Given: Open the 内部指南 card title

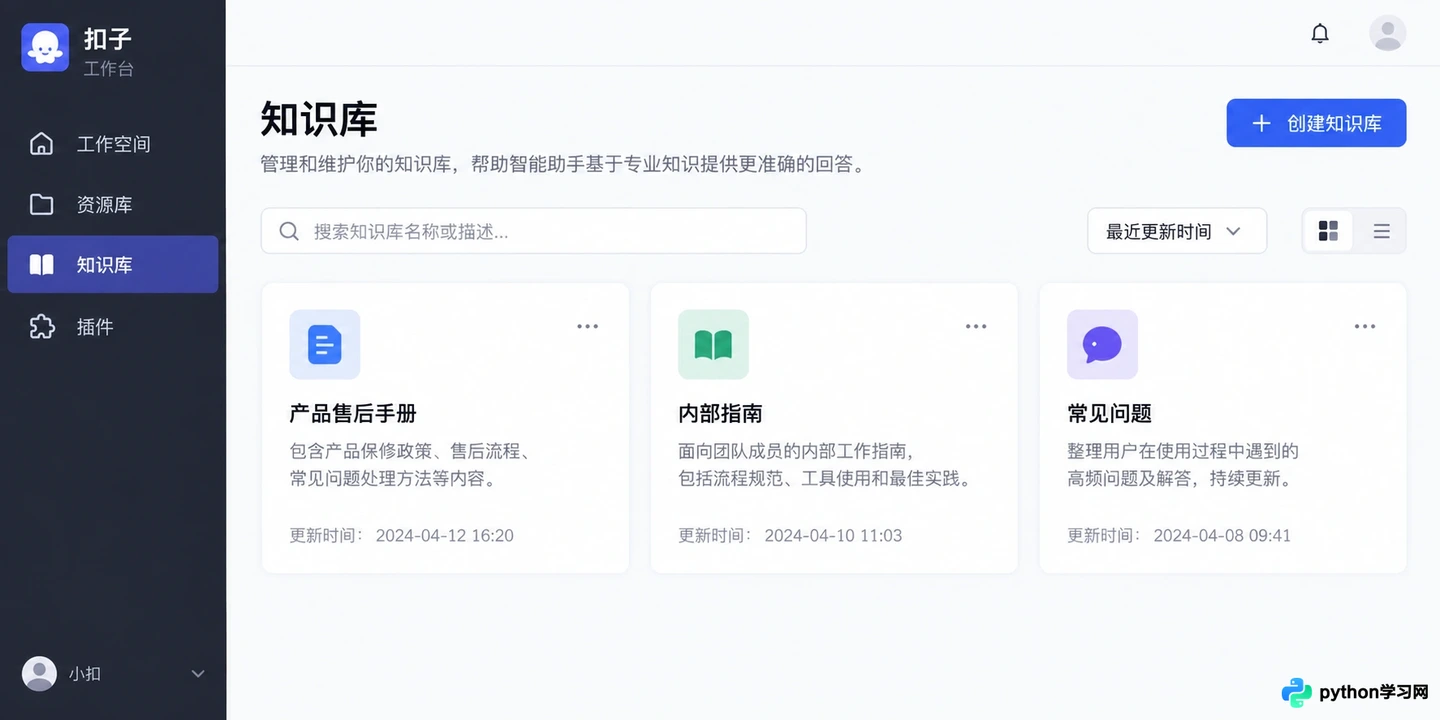Looking at the screenshot, I should (x=720, y=413).
